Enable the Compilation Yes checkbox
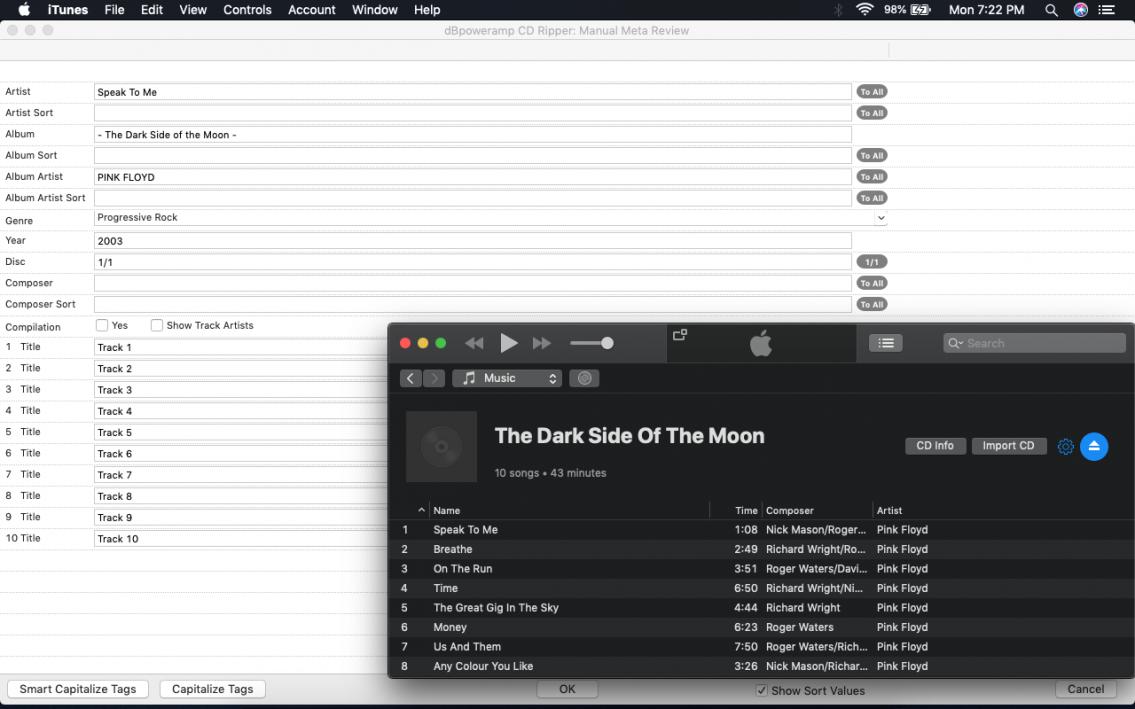This screenshot has width=1135, height=709. coord(102,325)
